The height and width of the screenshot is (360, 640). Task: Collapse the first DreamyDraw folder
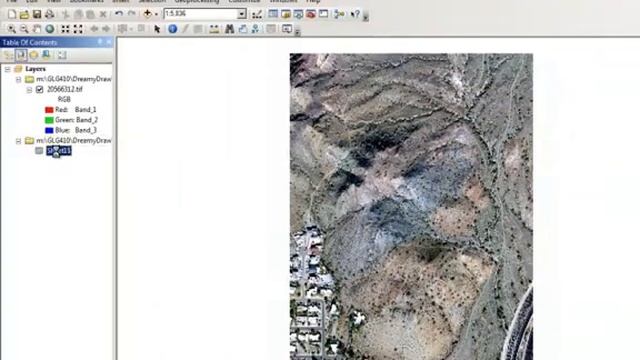pyautogui.click(x=19, y=79)
